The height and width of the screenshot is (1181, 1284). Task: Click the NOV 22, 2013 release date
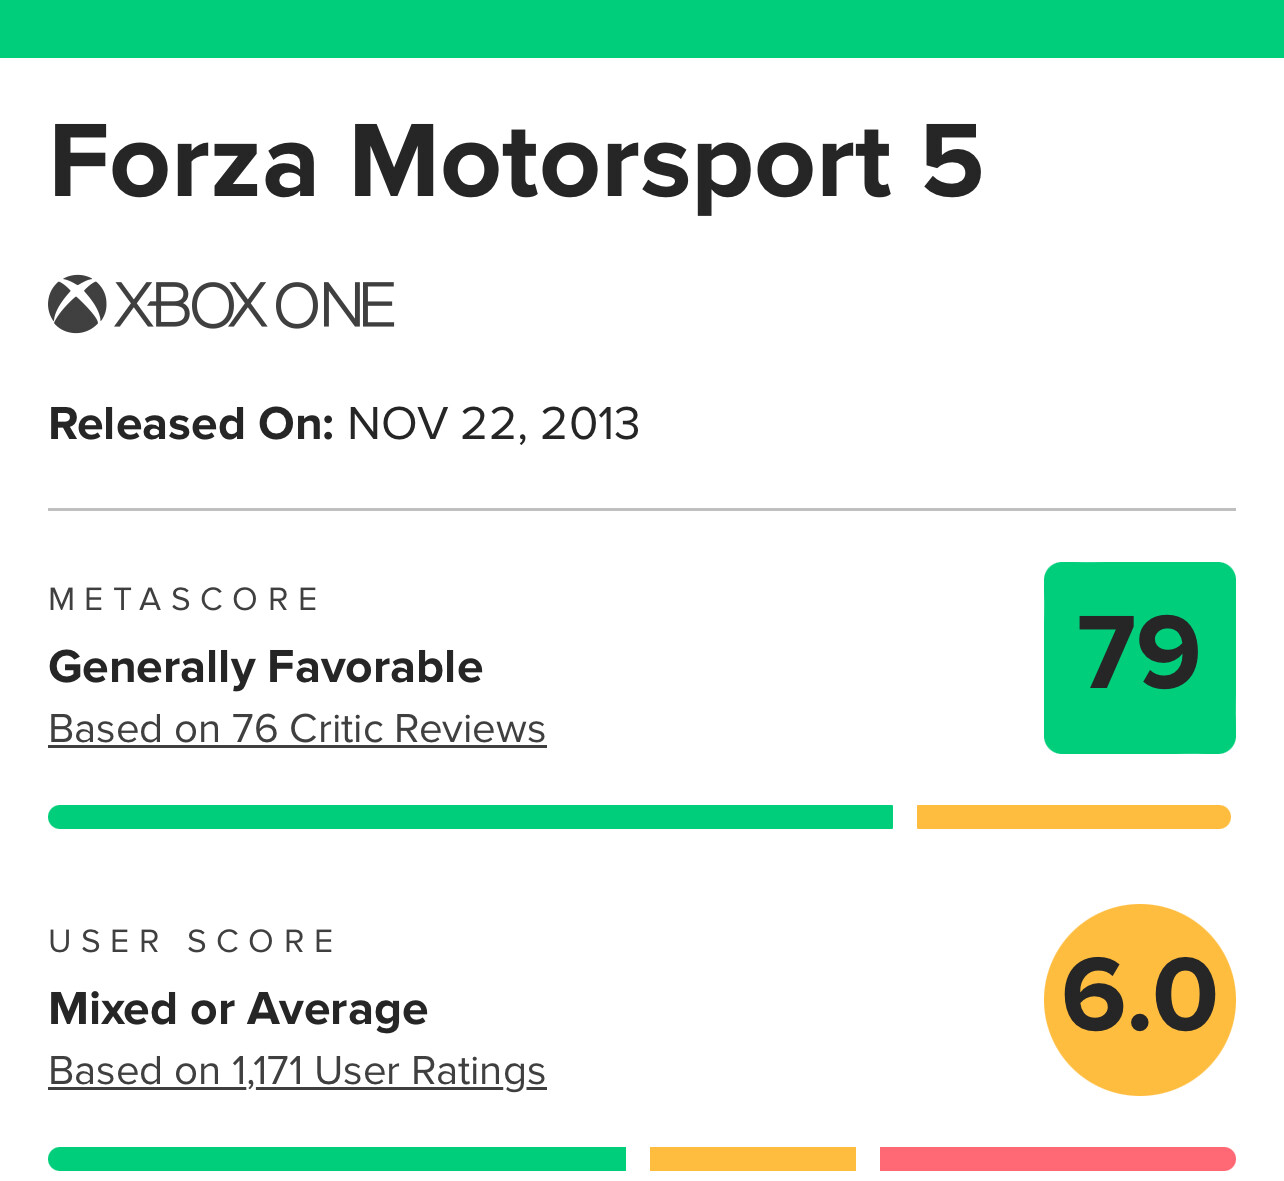point(493,424)
